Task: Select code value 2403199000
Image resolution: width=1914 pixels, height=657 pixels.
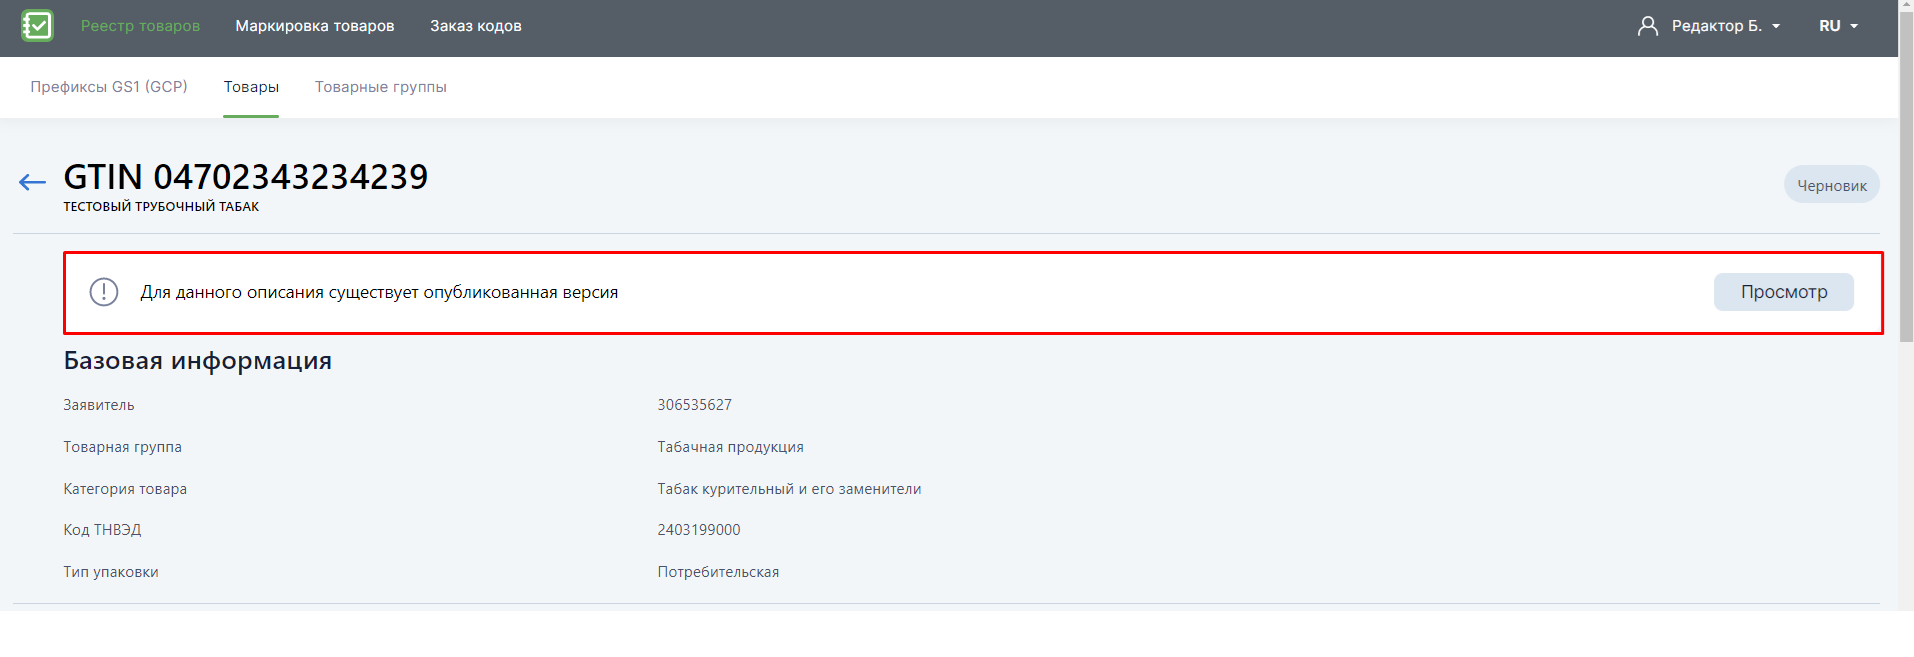Action: click(699, 530)
